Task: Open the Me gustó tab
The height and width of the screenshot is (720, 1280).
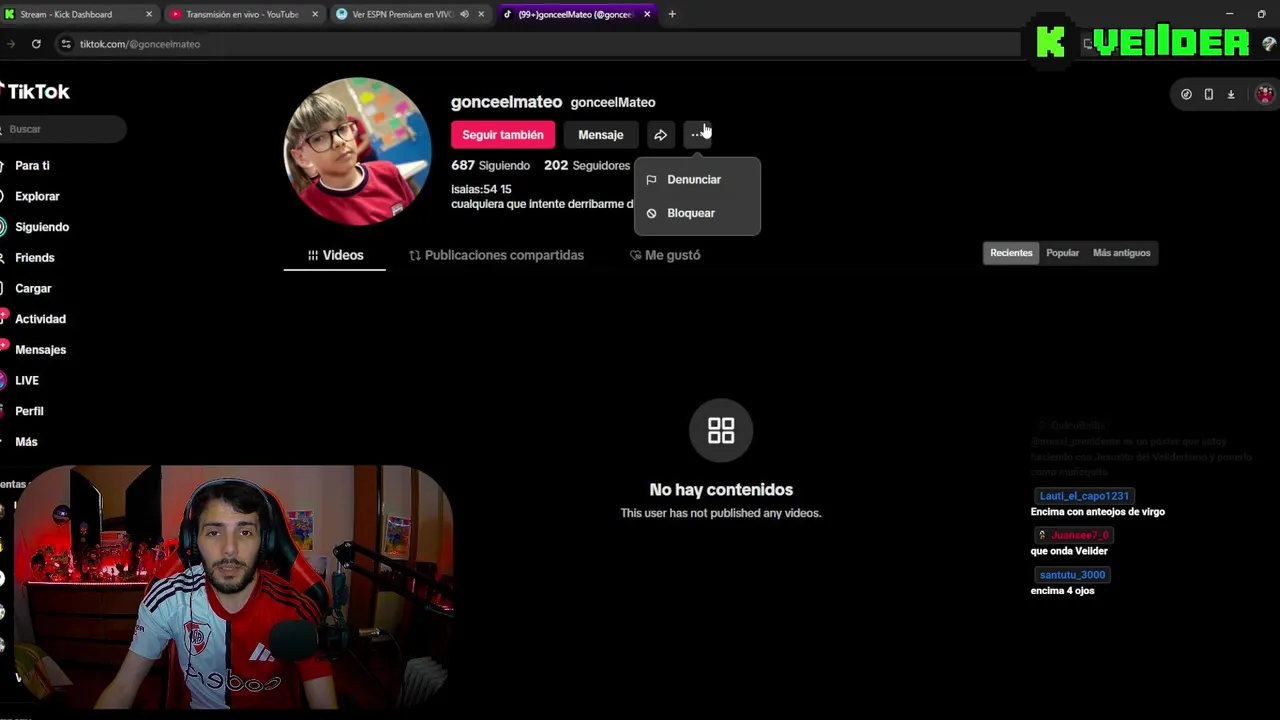Action: tap(665, 255)
